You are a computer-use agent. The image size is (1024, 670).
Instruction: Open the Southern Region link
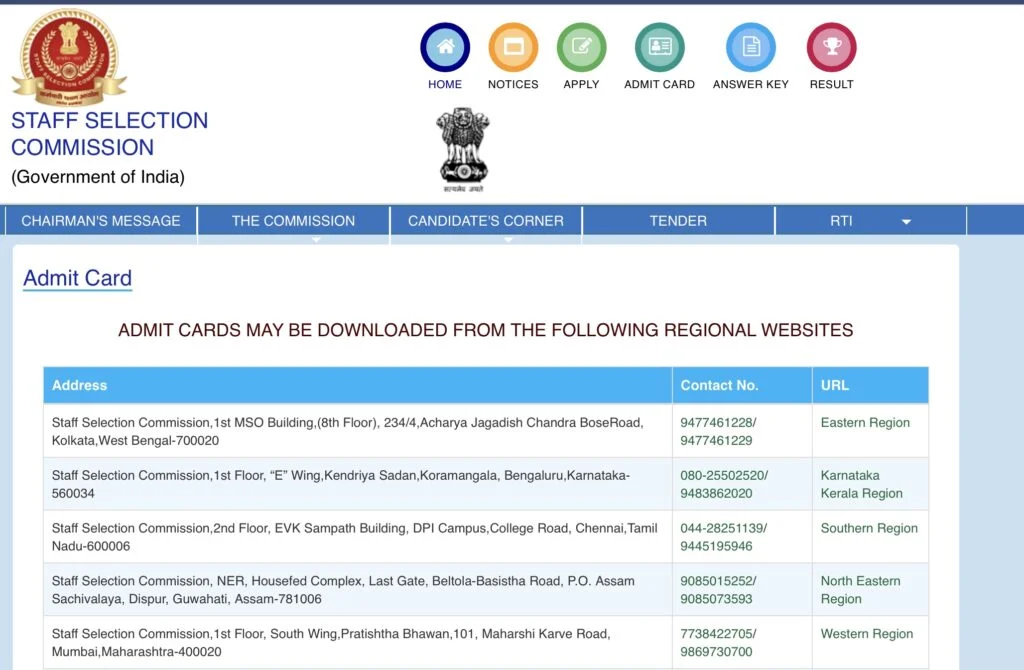(x=869, y=528)
